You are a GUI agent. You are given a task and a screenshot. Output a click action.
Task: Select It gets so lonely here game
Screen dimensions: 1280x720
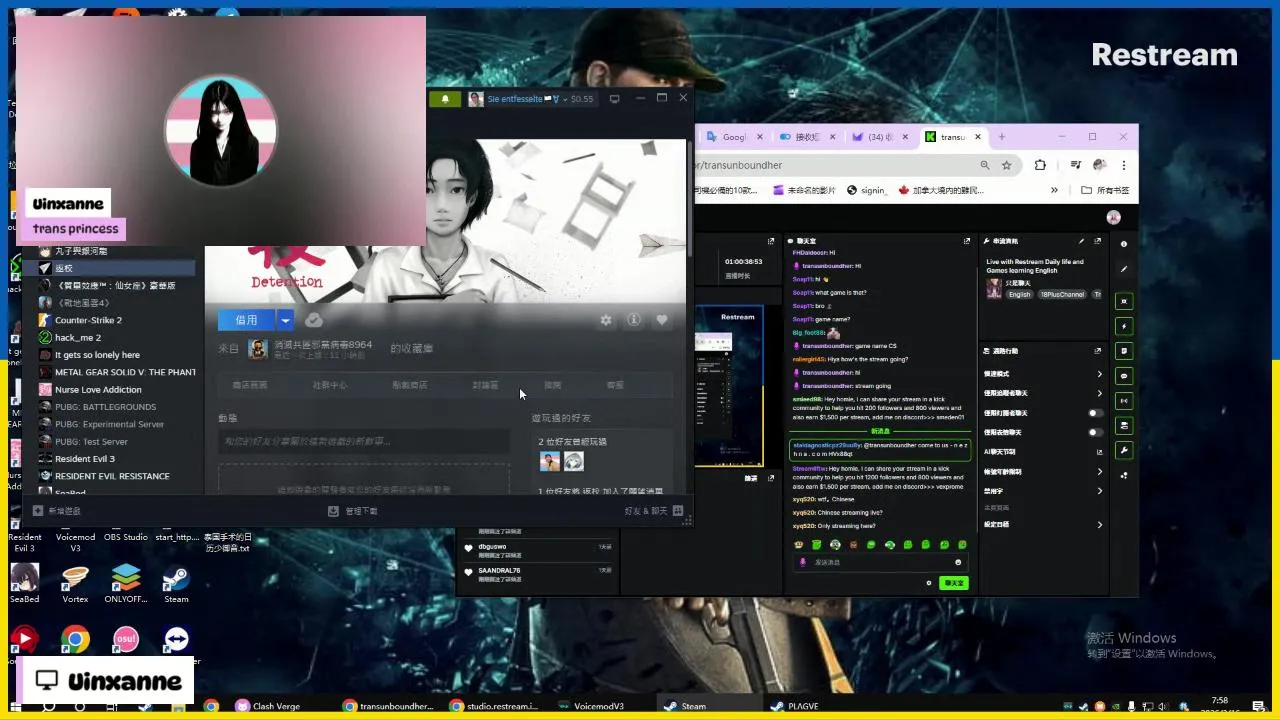click(x=117, y=355)
